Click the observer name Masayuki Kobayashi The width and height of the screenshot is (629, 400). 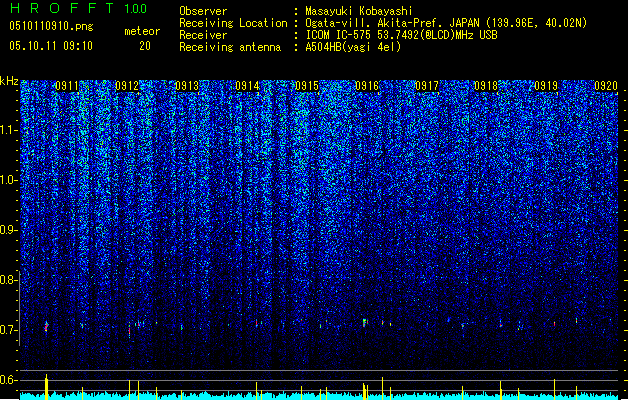(359, 11)
